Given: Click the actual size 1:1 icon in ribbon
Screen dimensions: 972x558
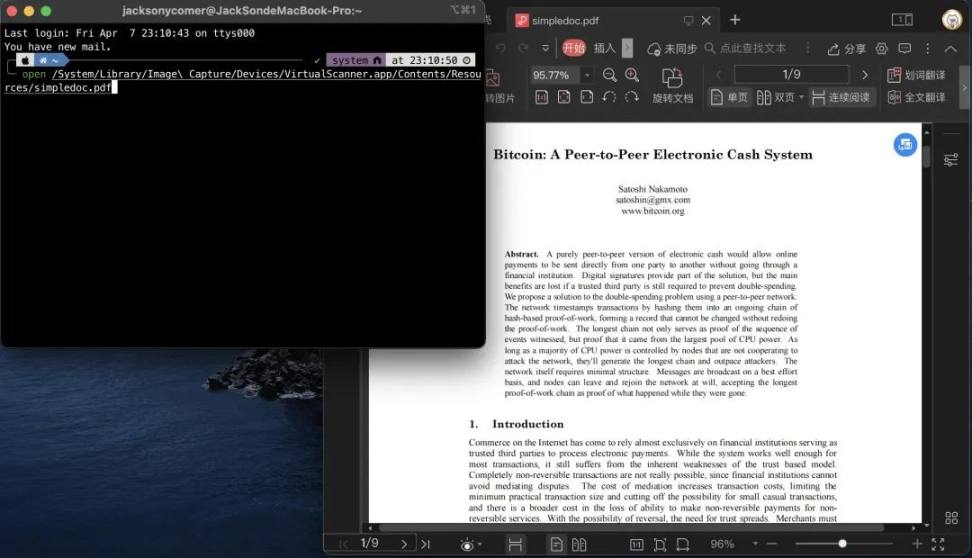Looking at the screenshot, I should pos(541,97).
